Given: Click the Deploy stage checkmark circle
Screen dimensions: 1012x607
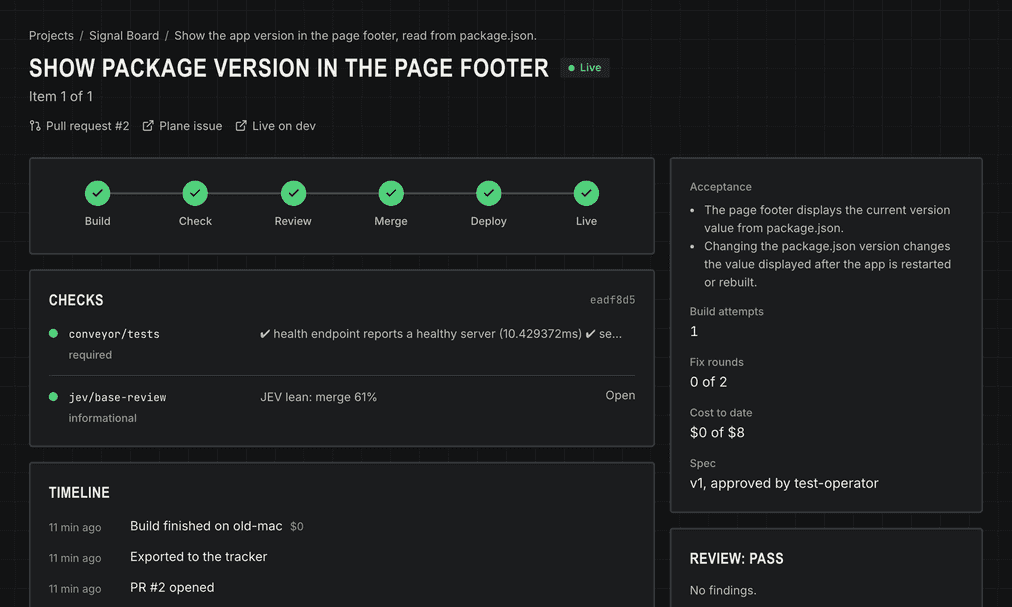Looking at the screenshot, I should tap(489, 193).
